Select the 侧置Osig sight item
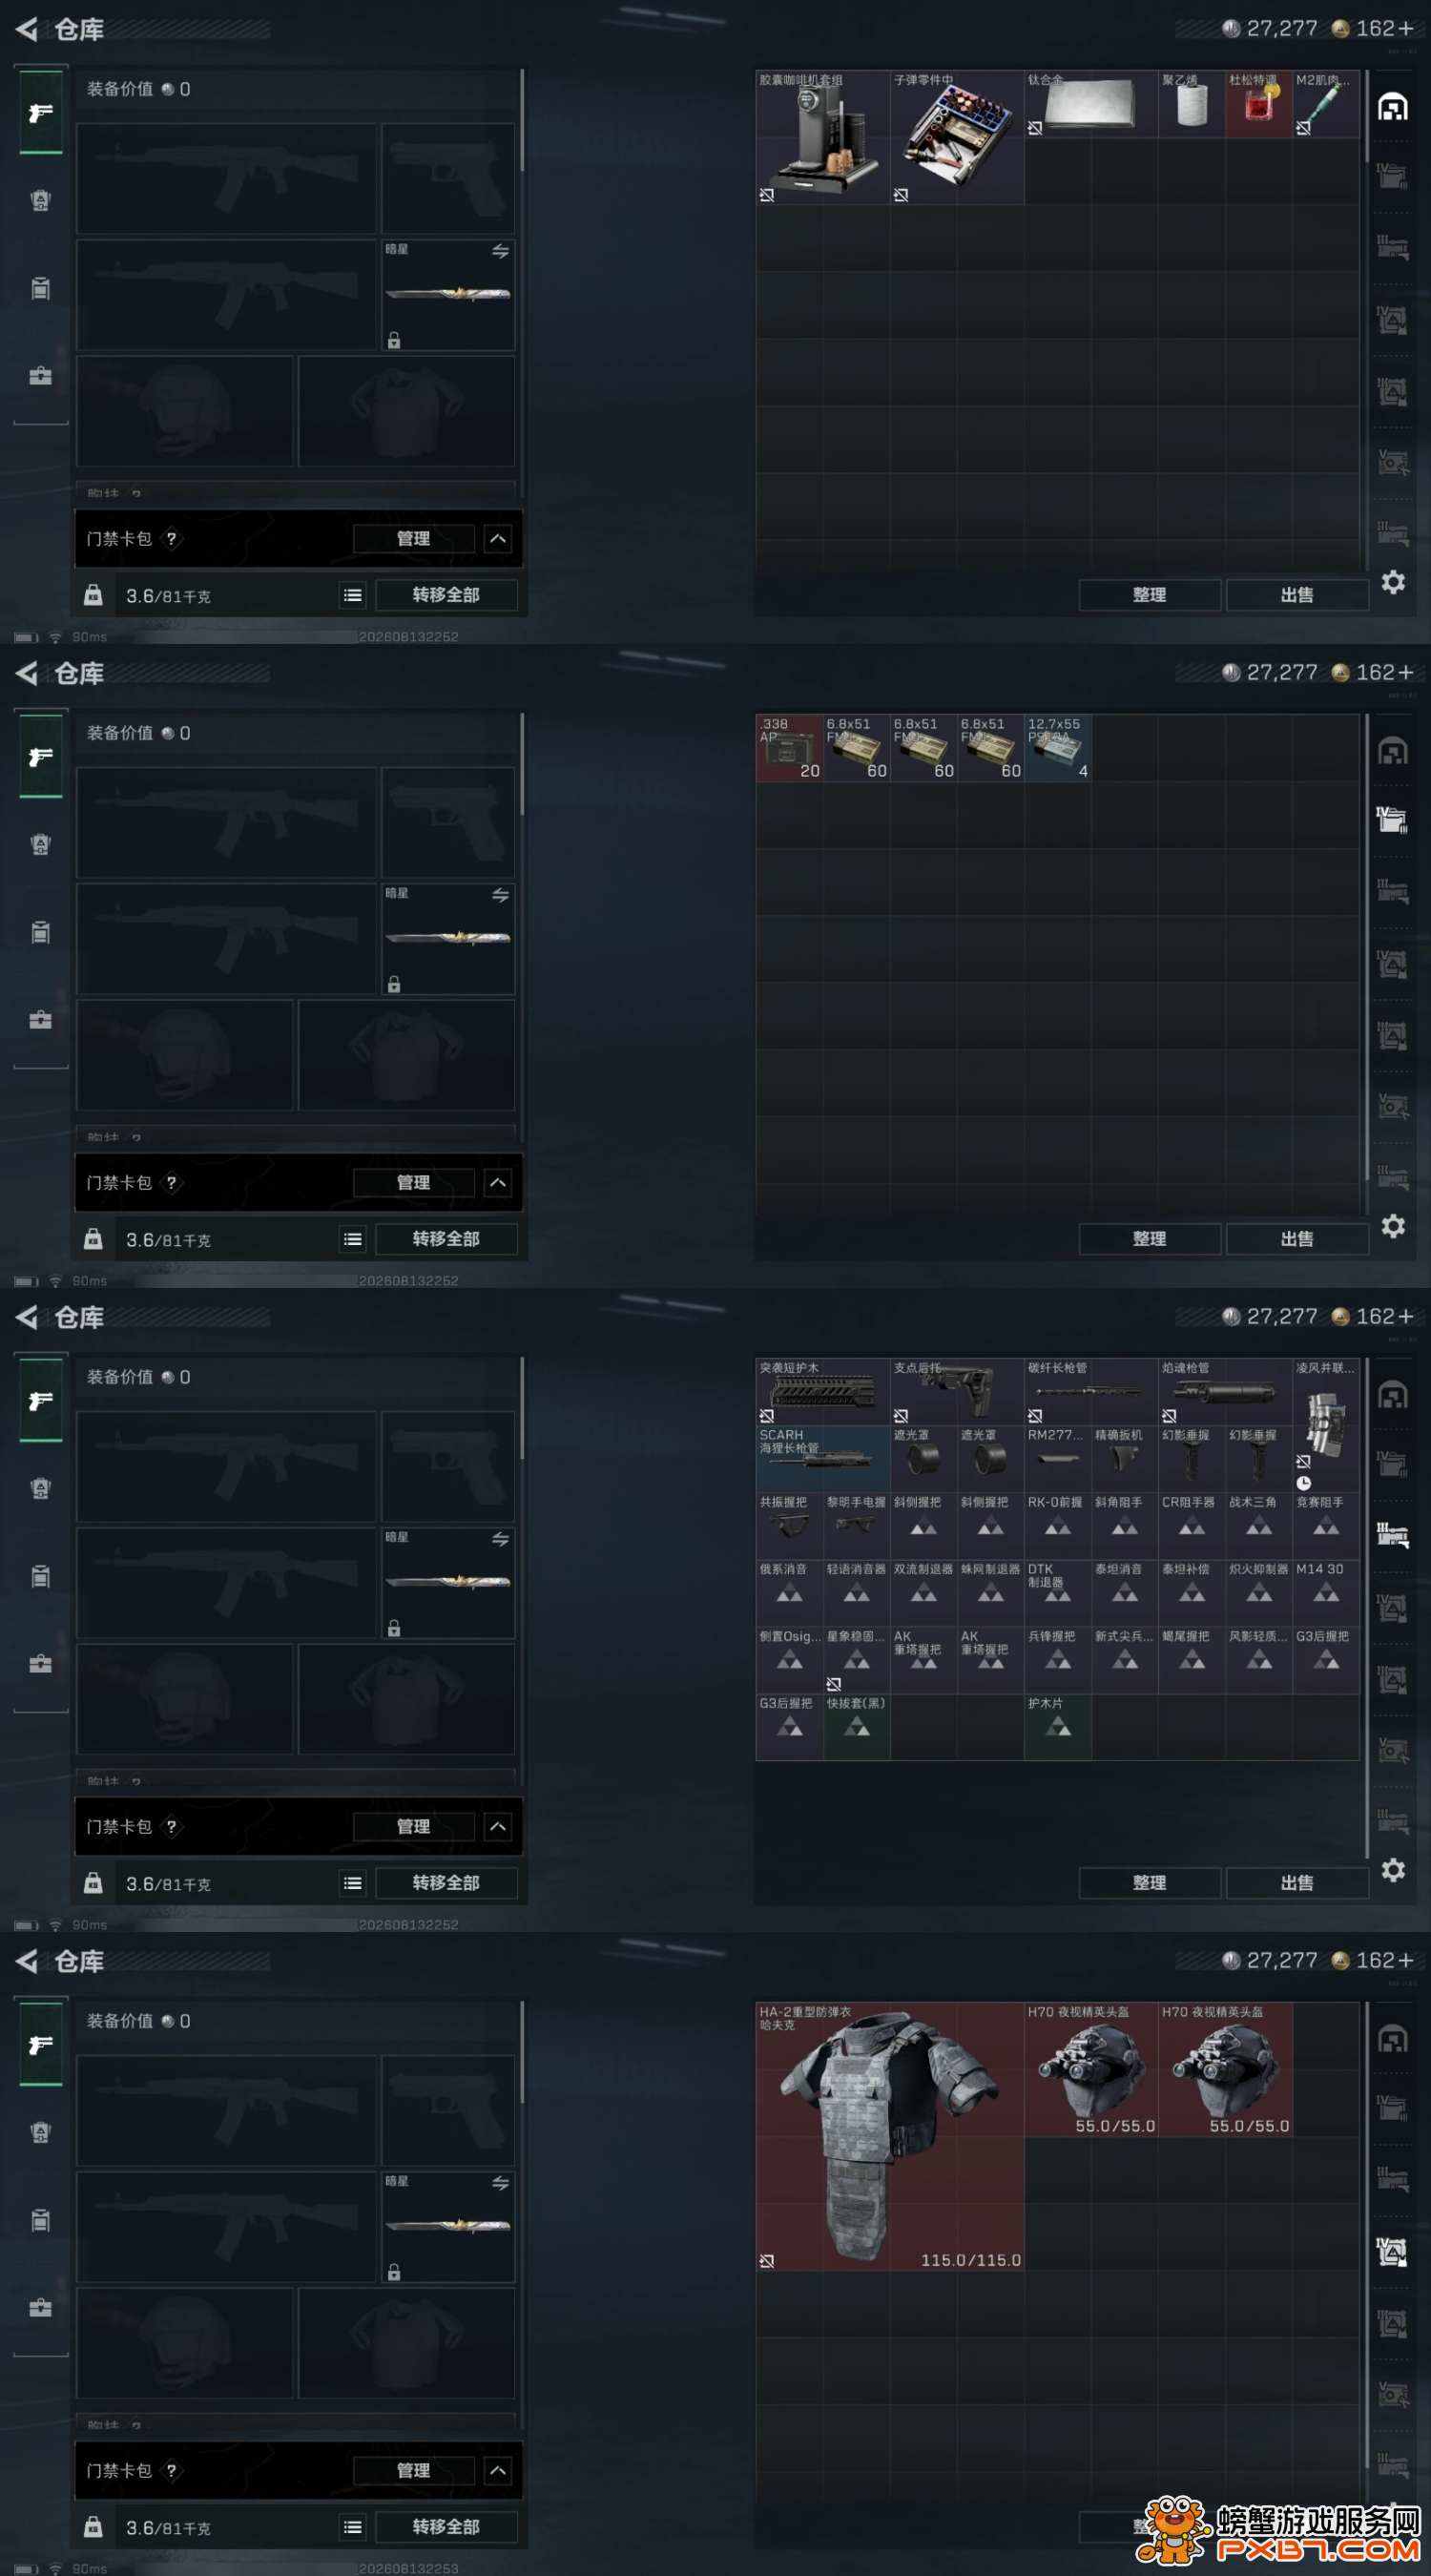This screenshot has height=2576, width=1431. 790,1660
